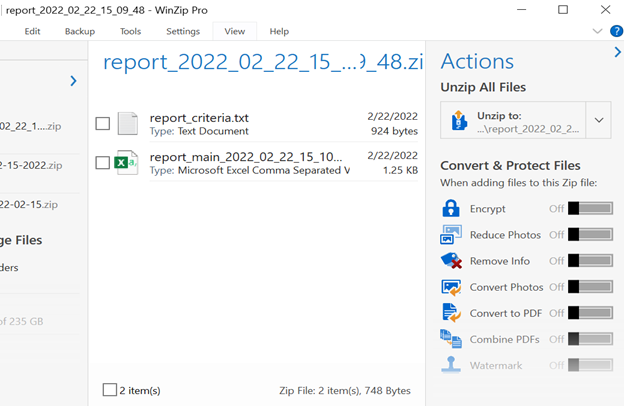Click the Convert Photos icon

451,287
